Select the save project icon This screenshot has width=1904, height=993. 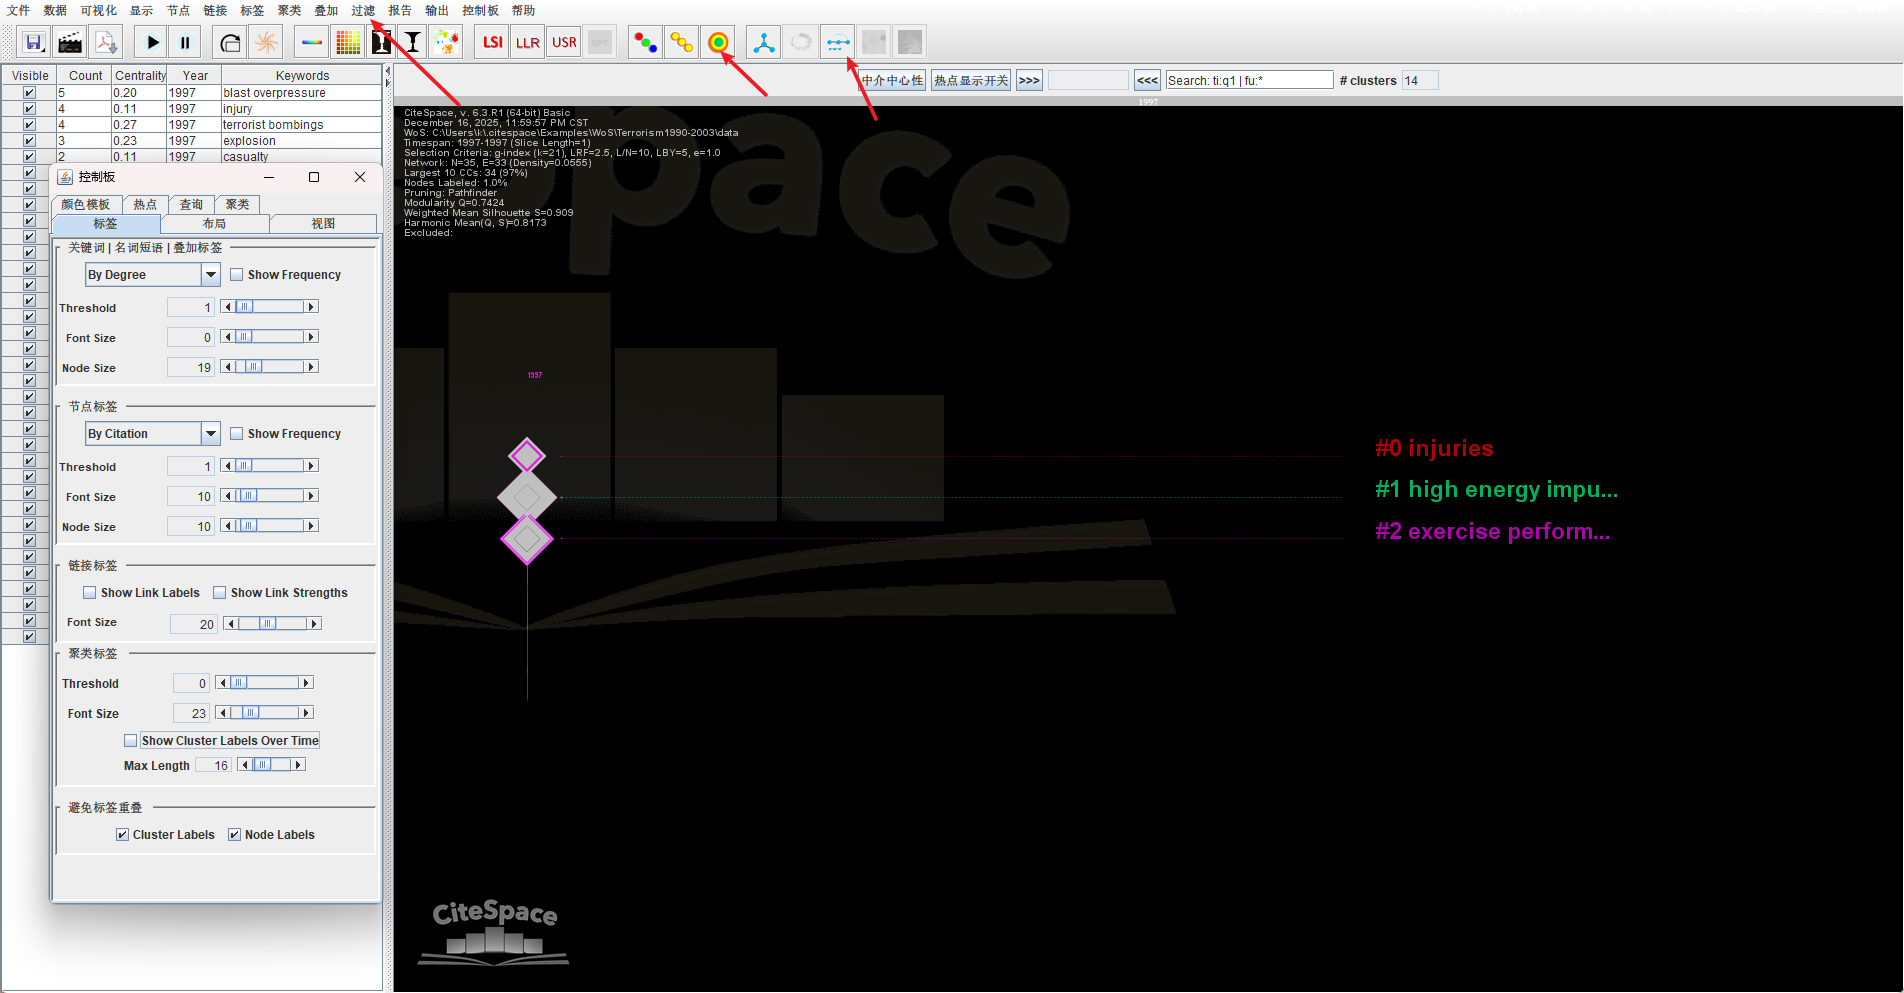pos(33,41)
